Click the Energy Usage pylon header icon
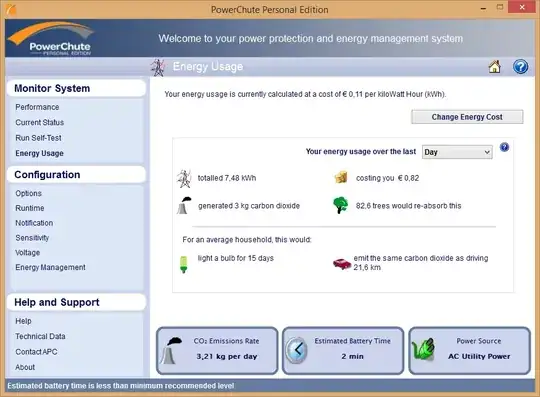 pyautogui.click(x=158, y=67)
